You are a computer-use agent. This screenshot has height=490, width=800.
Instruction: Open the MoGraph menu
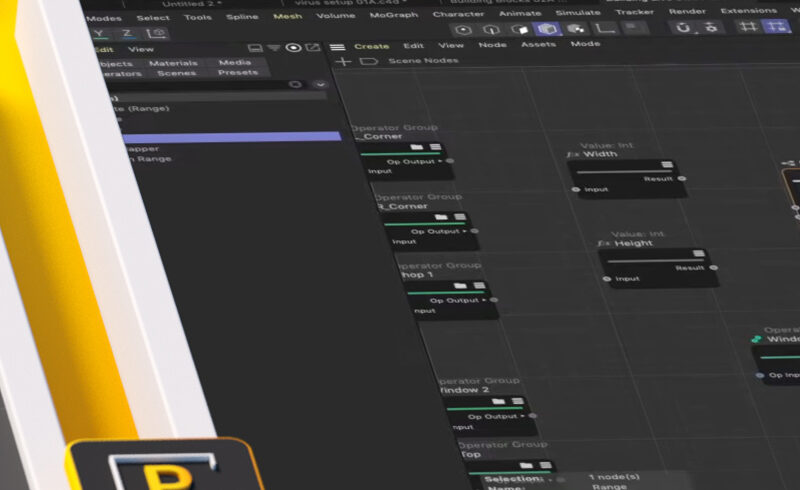coord(394,15)
